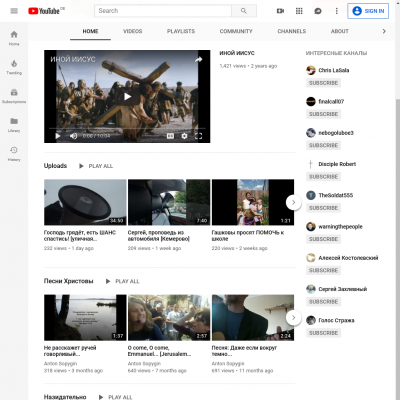Open the TheSoldat555 channel avatar
Screen dimensions: 400x400
coord(311,195)
